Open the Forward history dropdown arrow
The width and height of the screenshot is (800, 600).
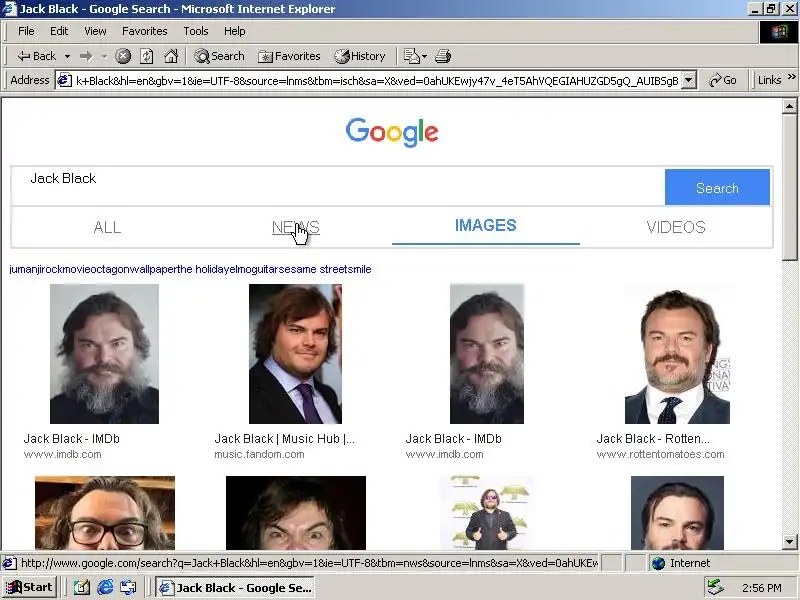point(104,56)
